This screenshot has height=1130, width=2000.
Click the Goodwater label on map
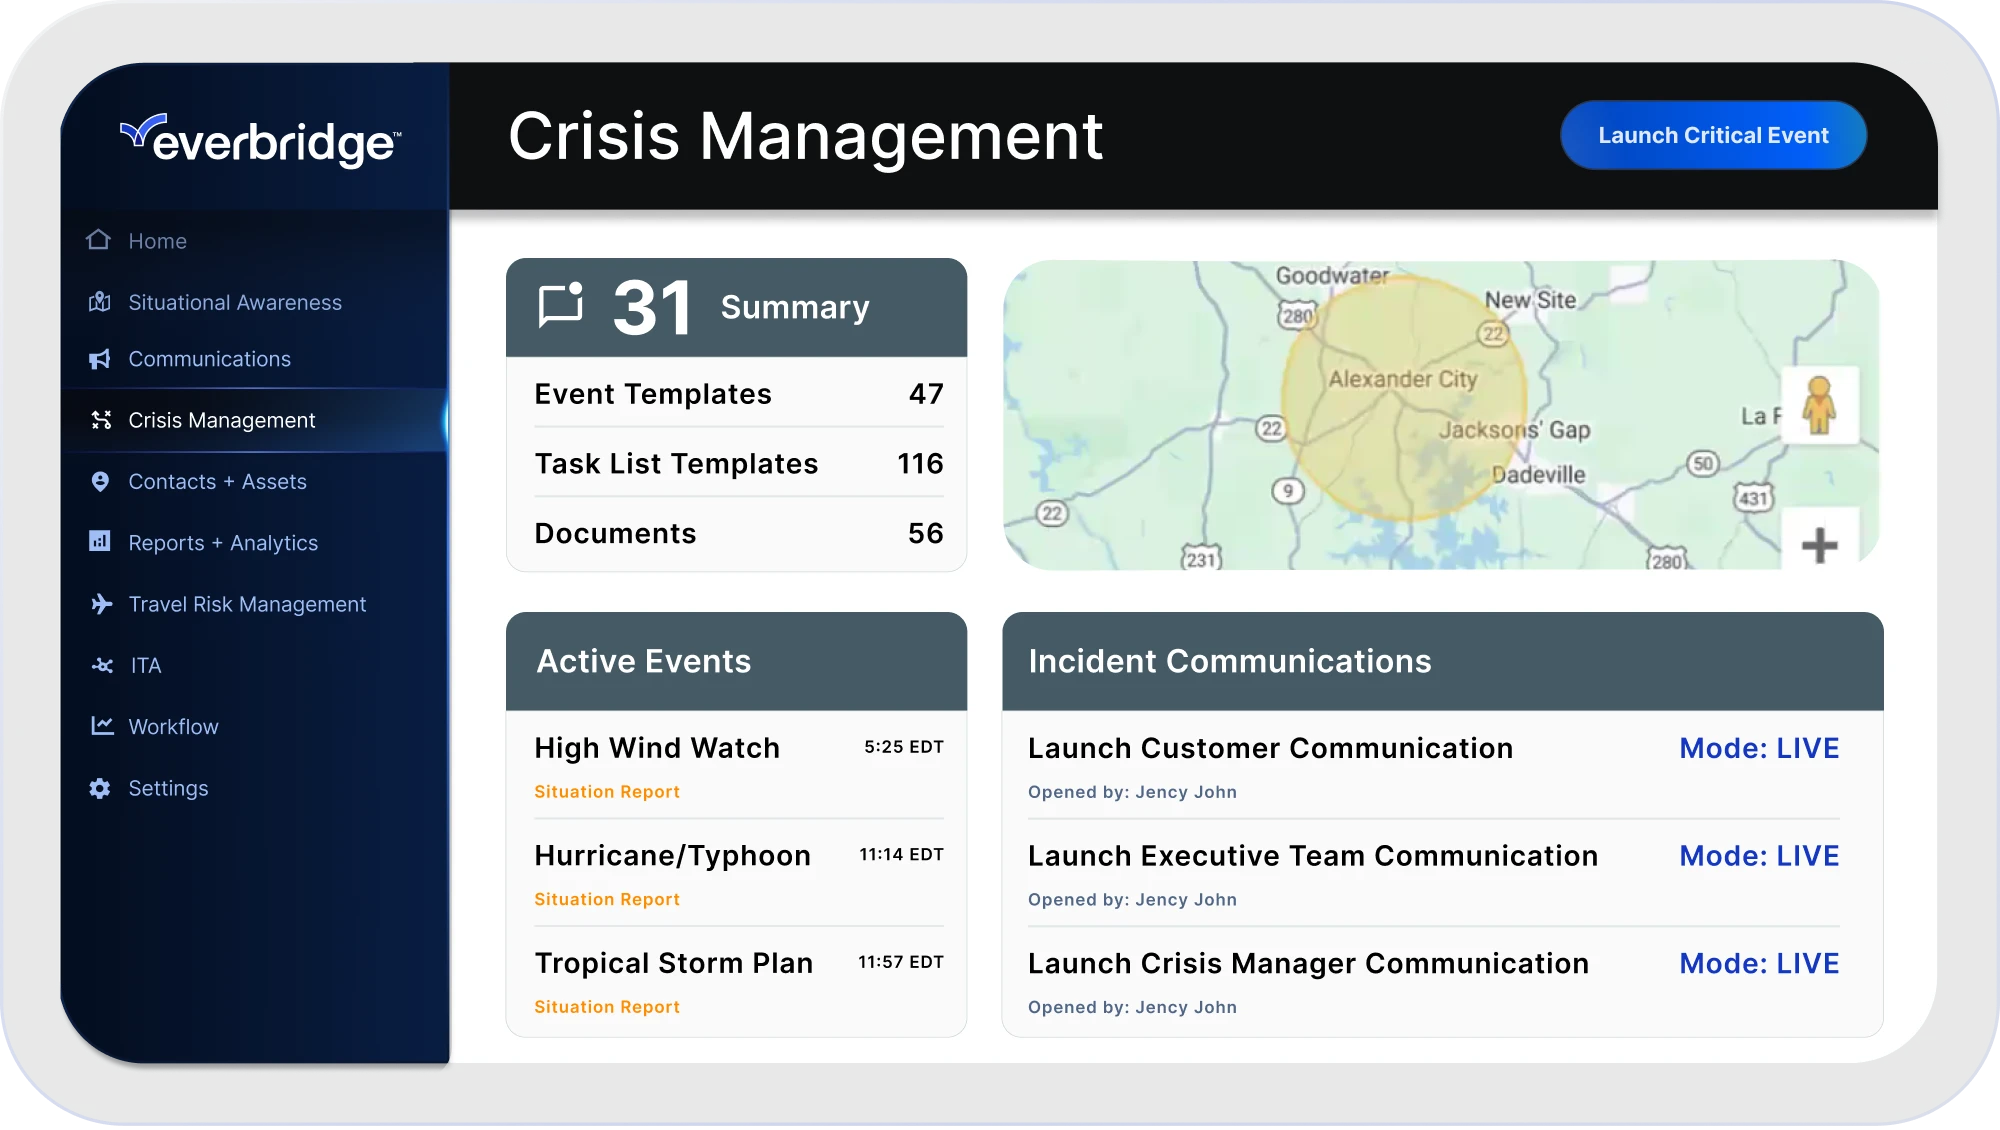1332,275
